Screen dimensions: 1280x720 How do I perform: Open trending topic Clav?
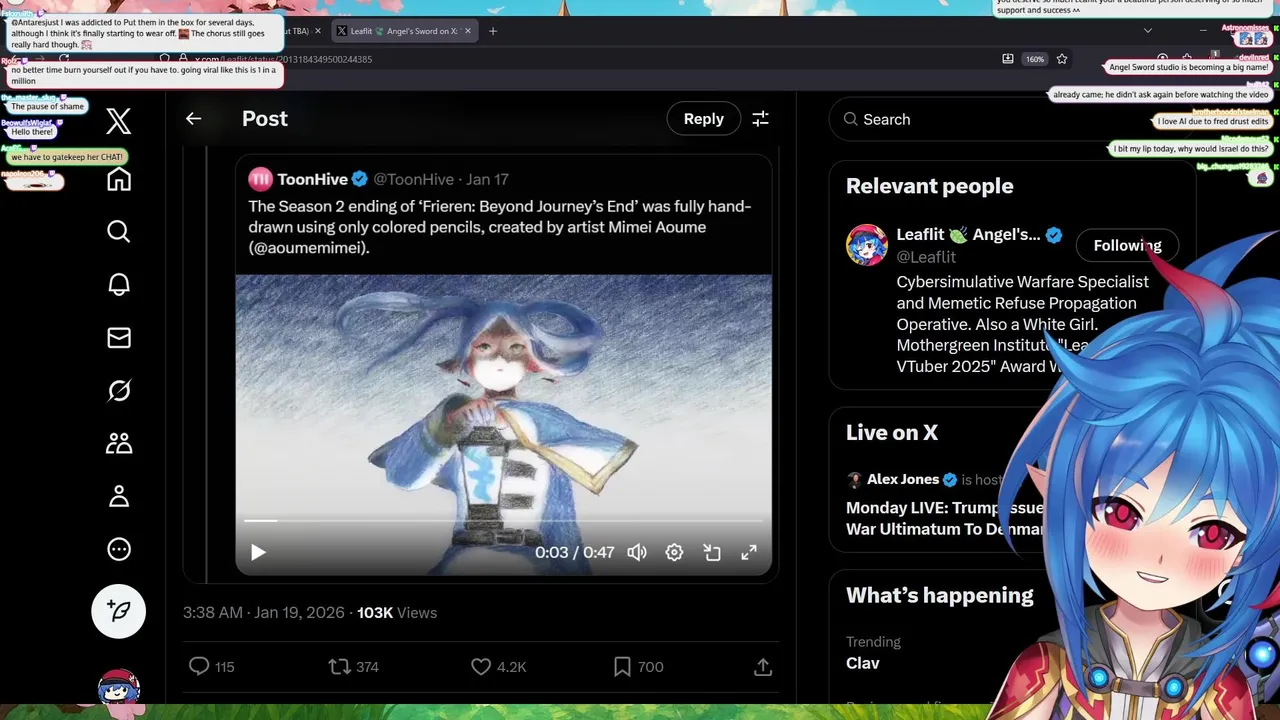(863, 662)
